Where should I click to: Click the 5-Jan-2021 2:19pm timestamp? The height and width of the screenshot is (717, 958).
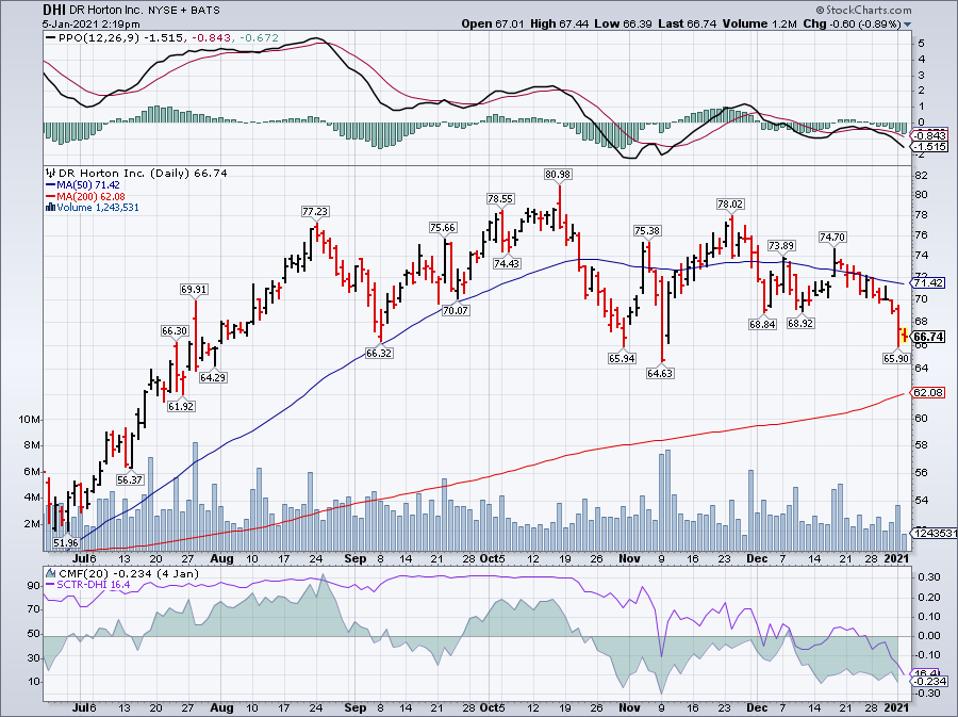[91, 24]
